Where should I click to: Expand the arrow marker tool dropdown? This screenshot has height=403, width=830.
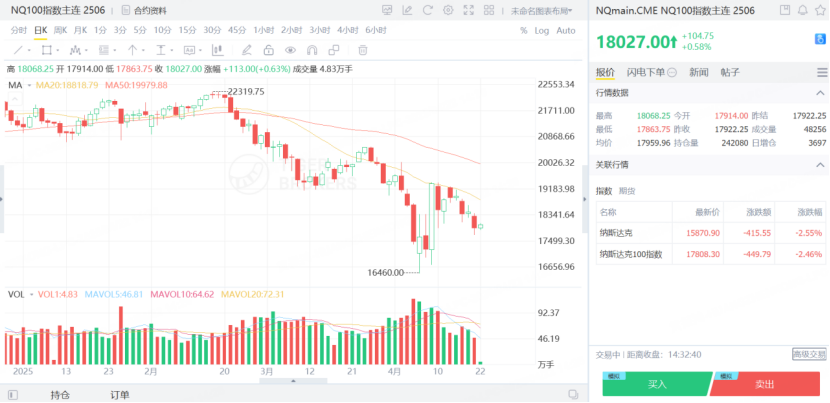point(143,51)
